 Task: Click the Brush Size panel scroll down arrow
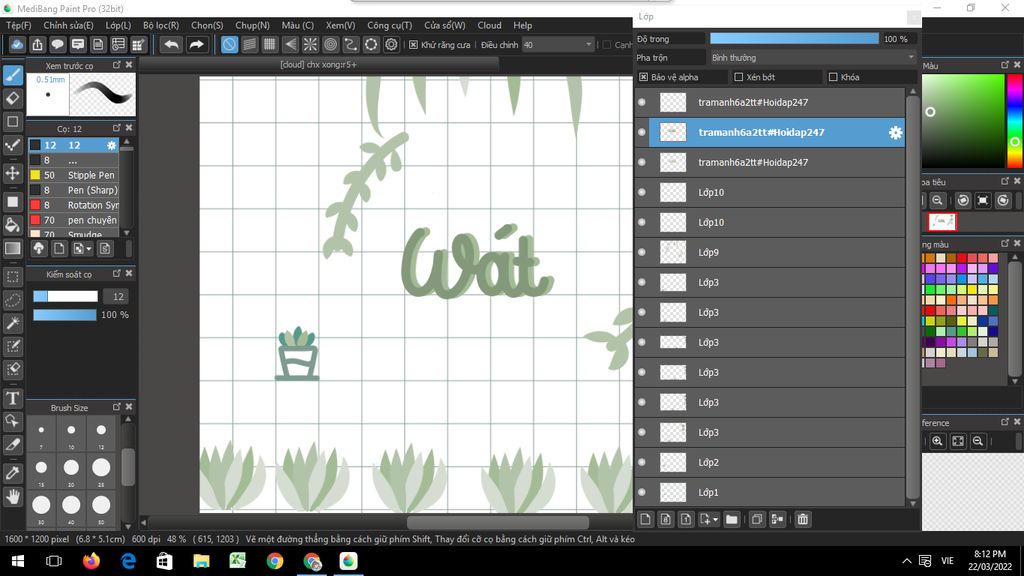128,526
